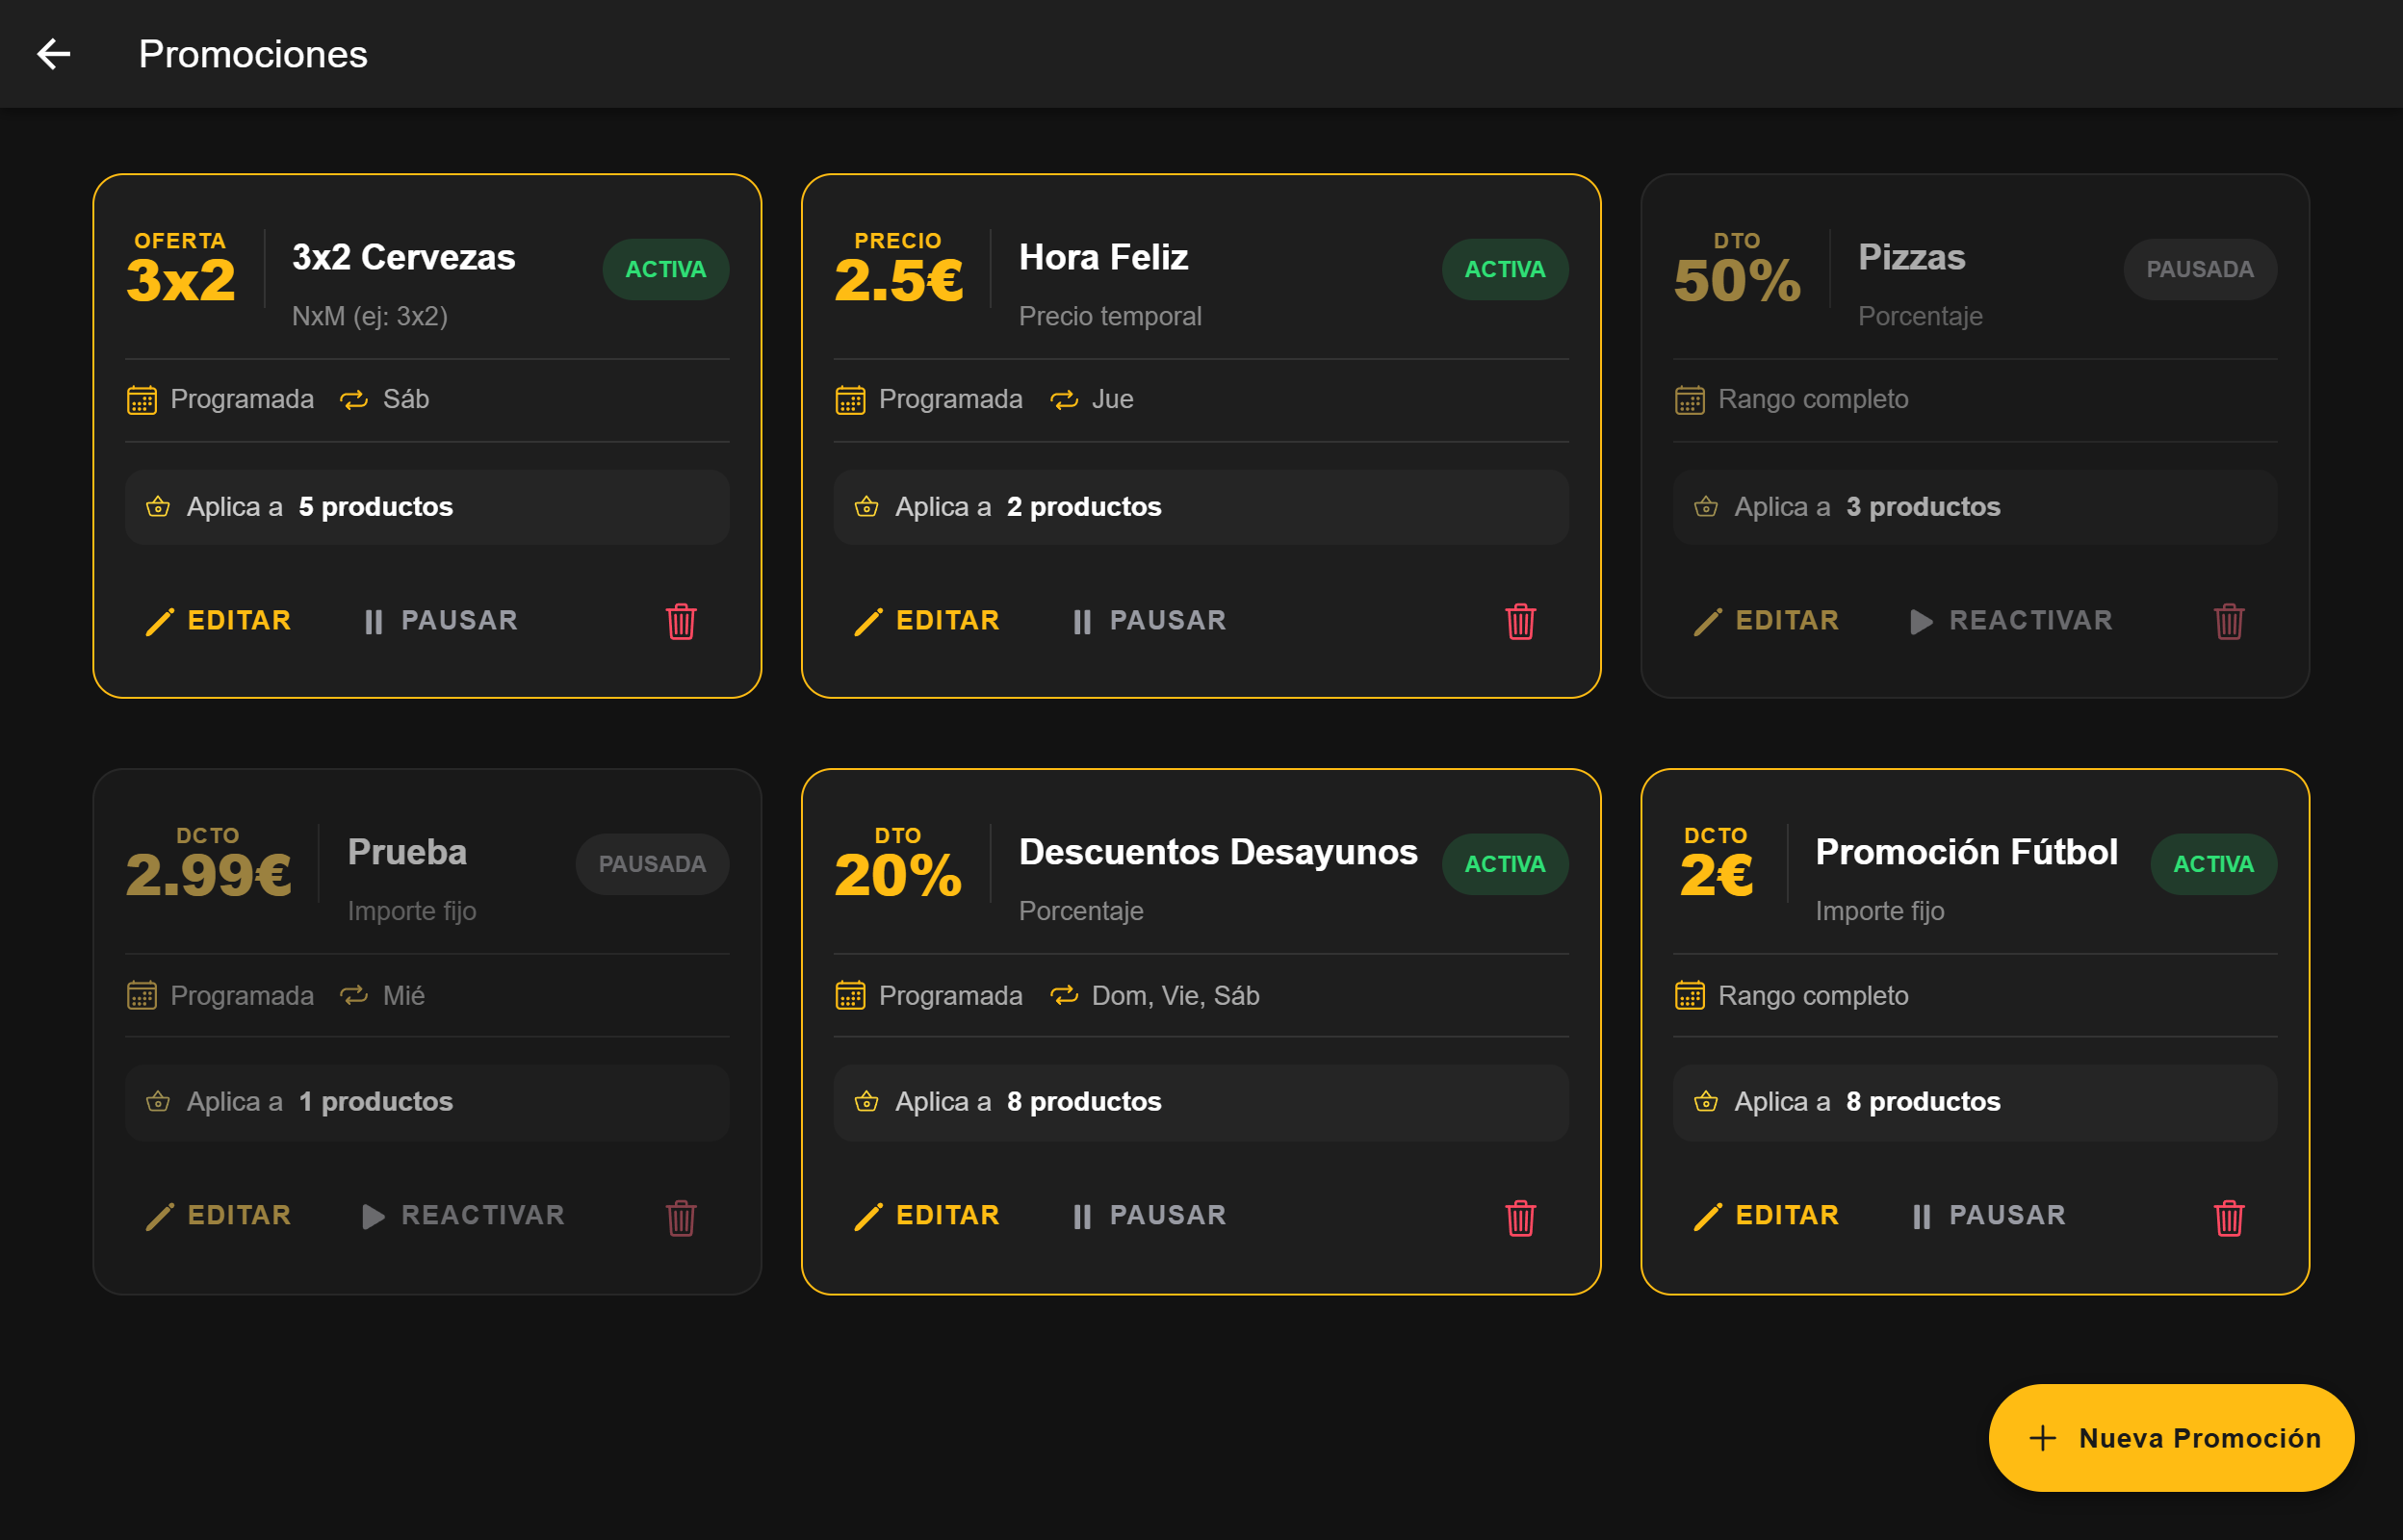Click the pause bars icon on Descuentos Desayunos
This screenshot has height=1540, width=2403.
pyautogui.click(x=1082, y=1215)
